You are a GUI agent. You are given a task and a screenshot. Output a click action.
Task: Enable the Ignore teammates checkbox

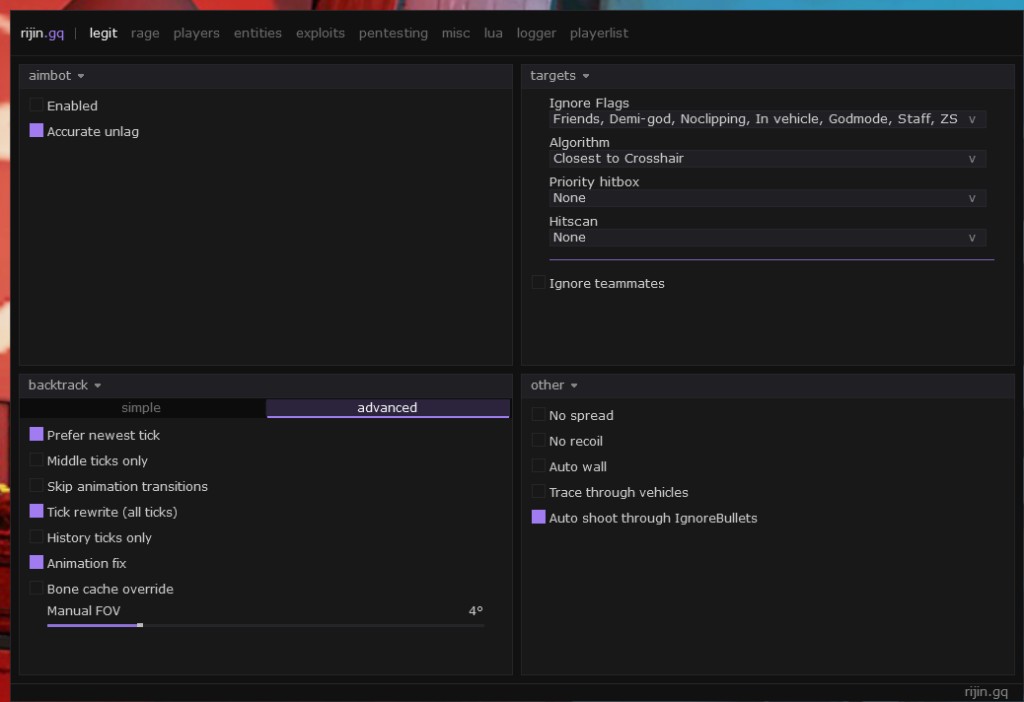[538, 283]
